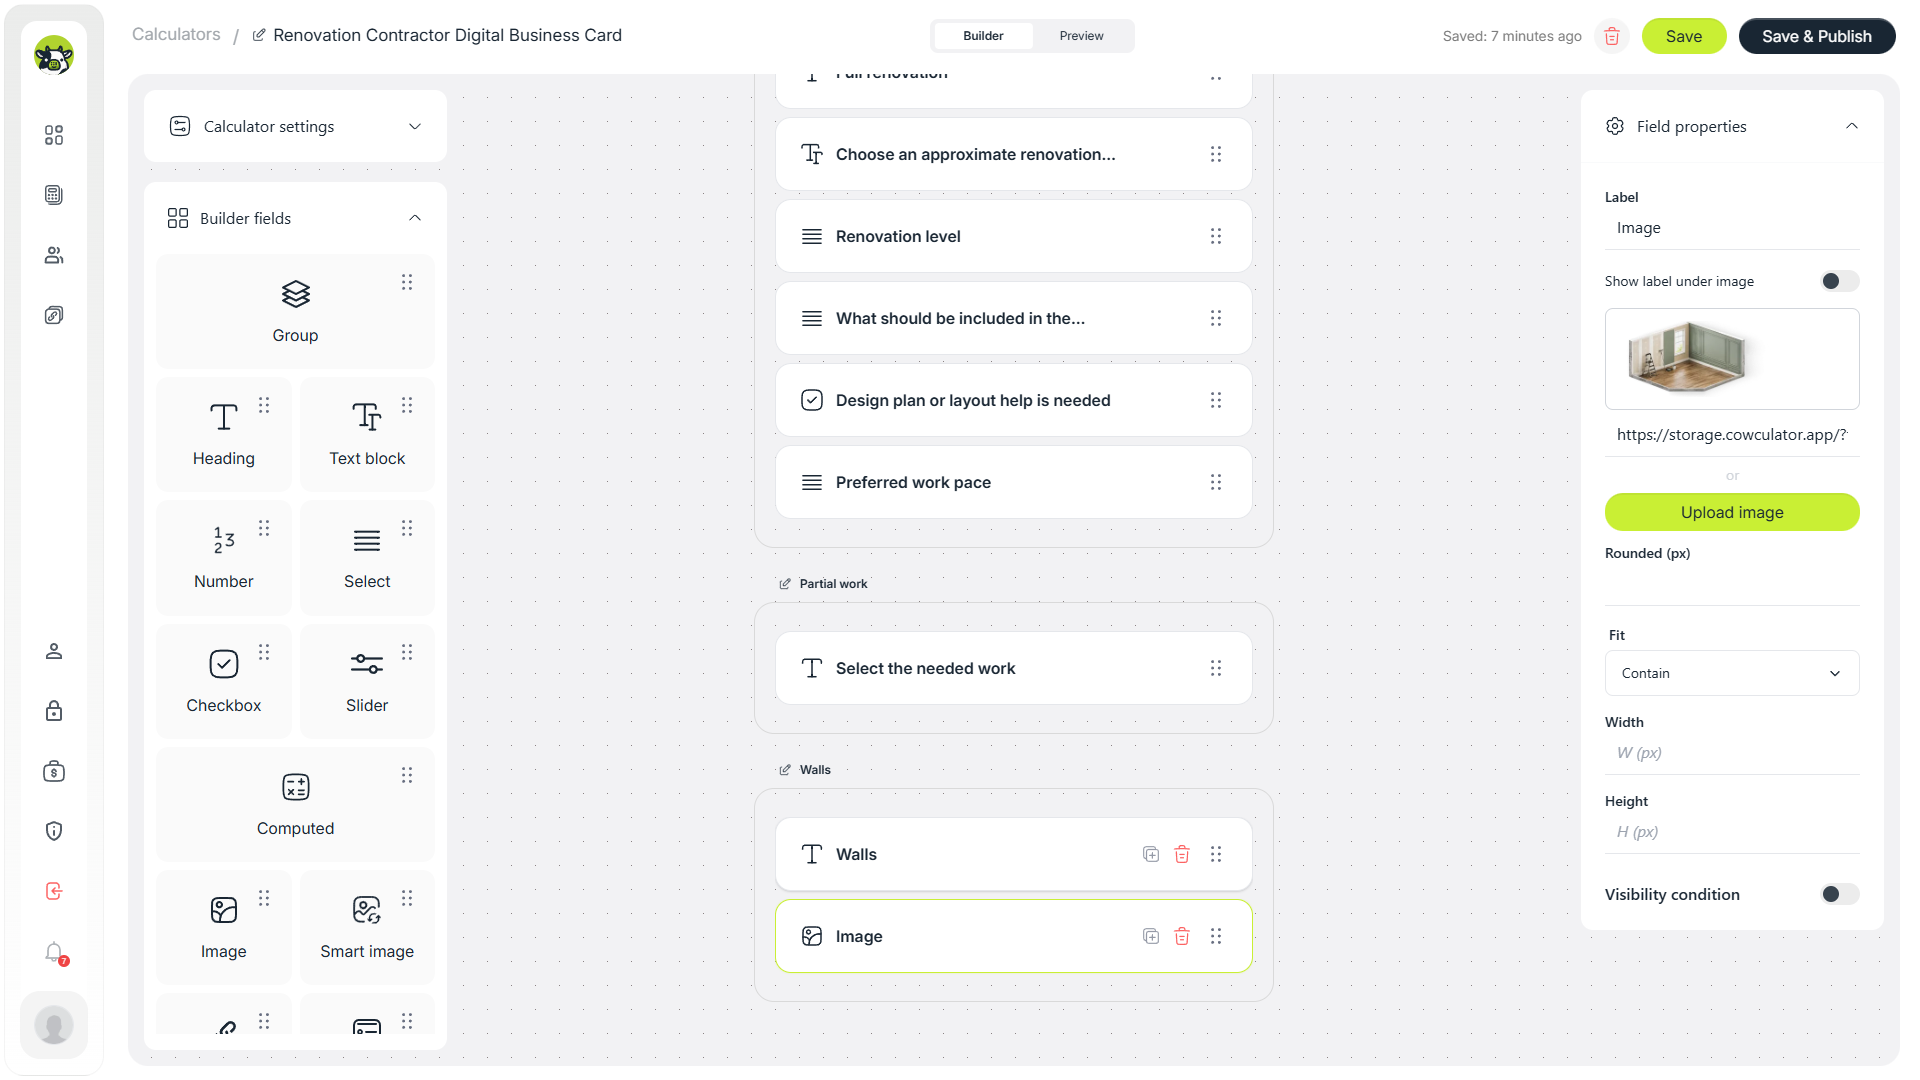
Task: Click the Upload image button
Action: [x=1732, y=512]
